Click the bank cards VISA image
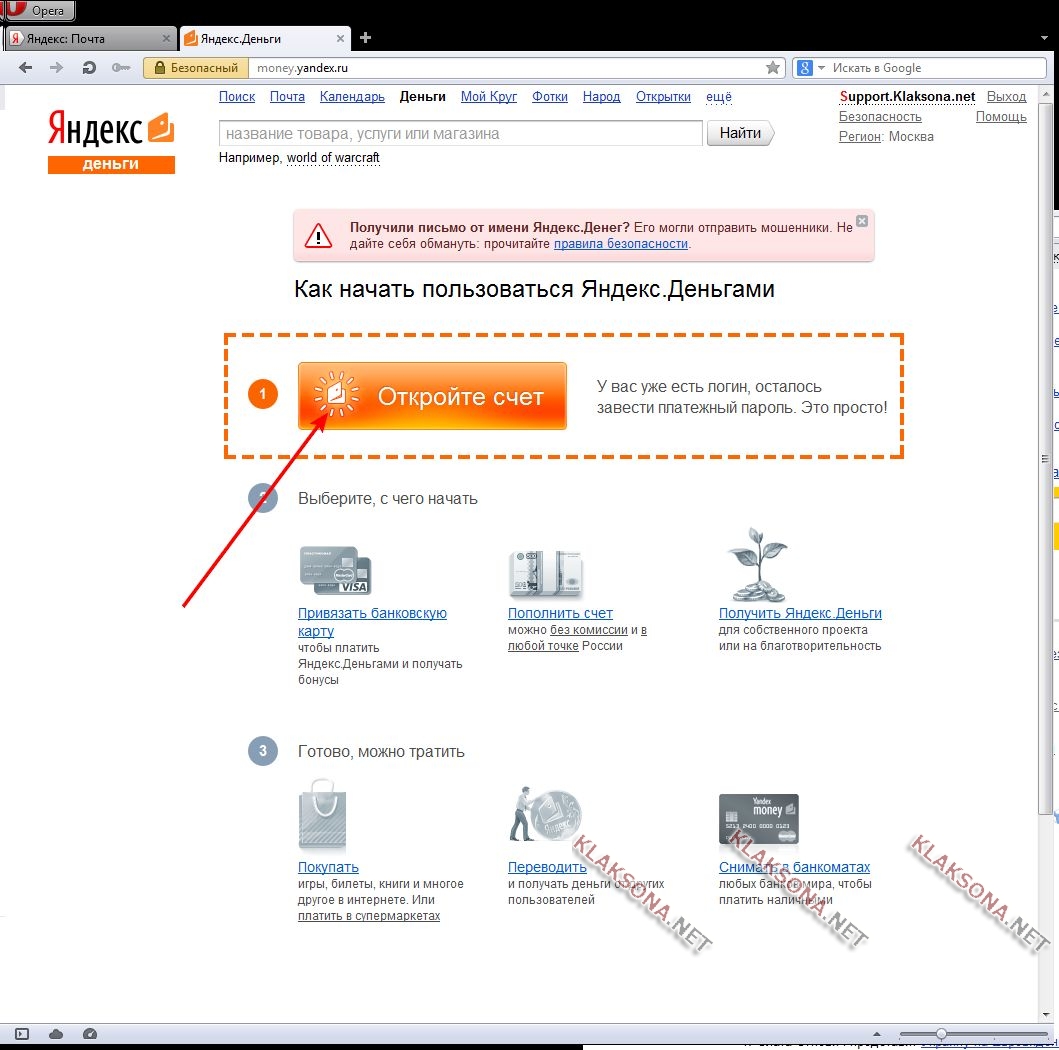1059x1050 pixels. [x=335, y=570]
